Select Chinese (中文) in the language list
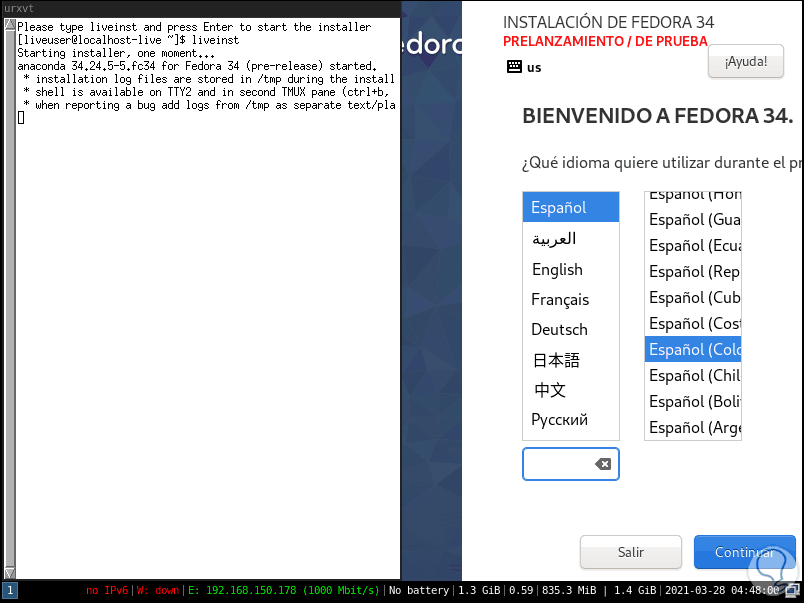The width and height of the screenshot is (804, 603). (x=571, y=390)
